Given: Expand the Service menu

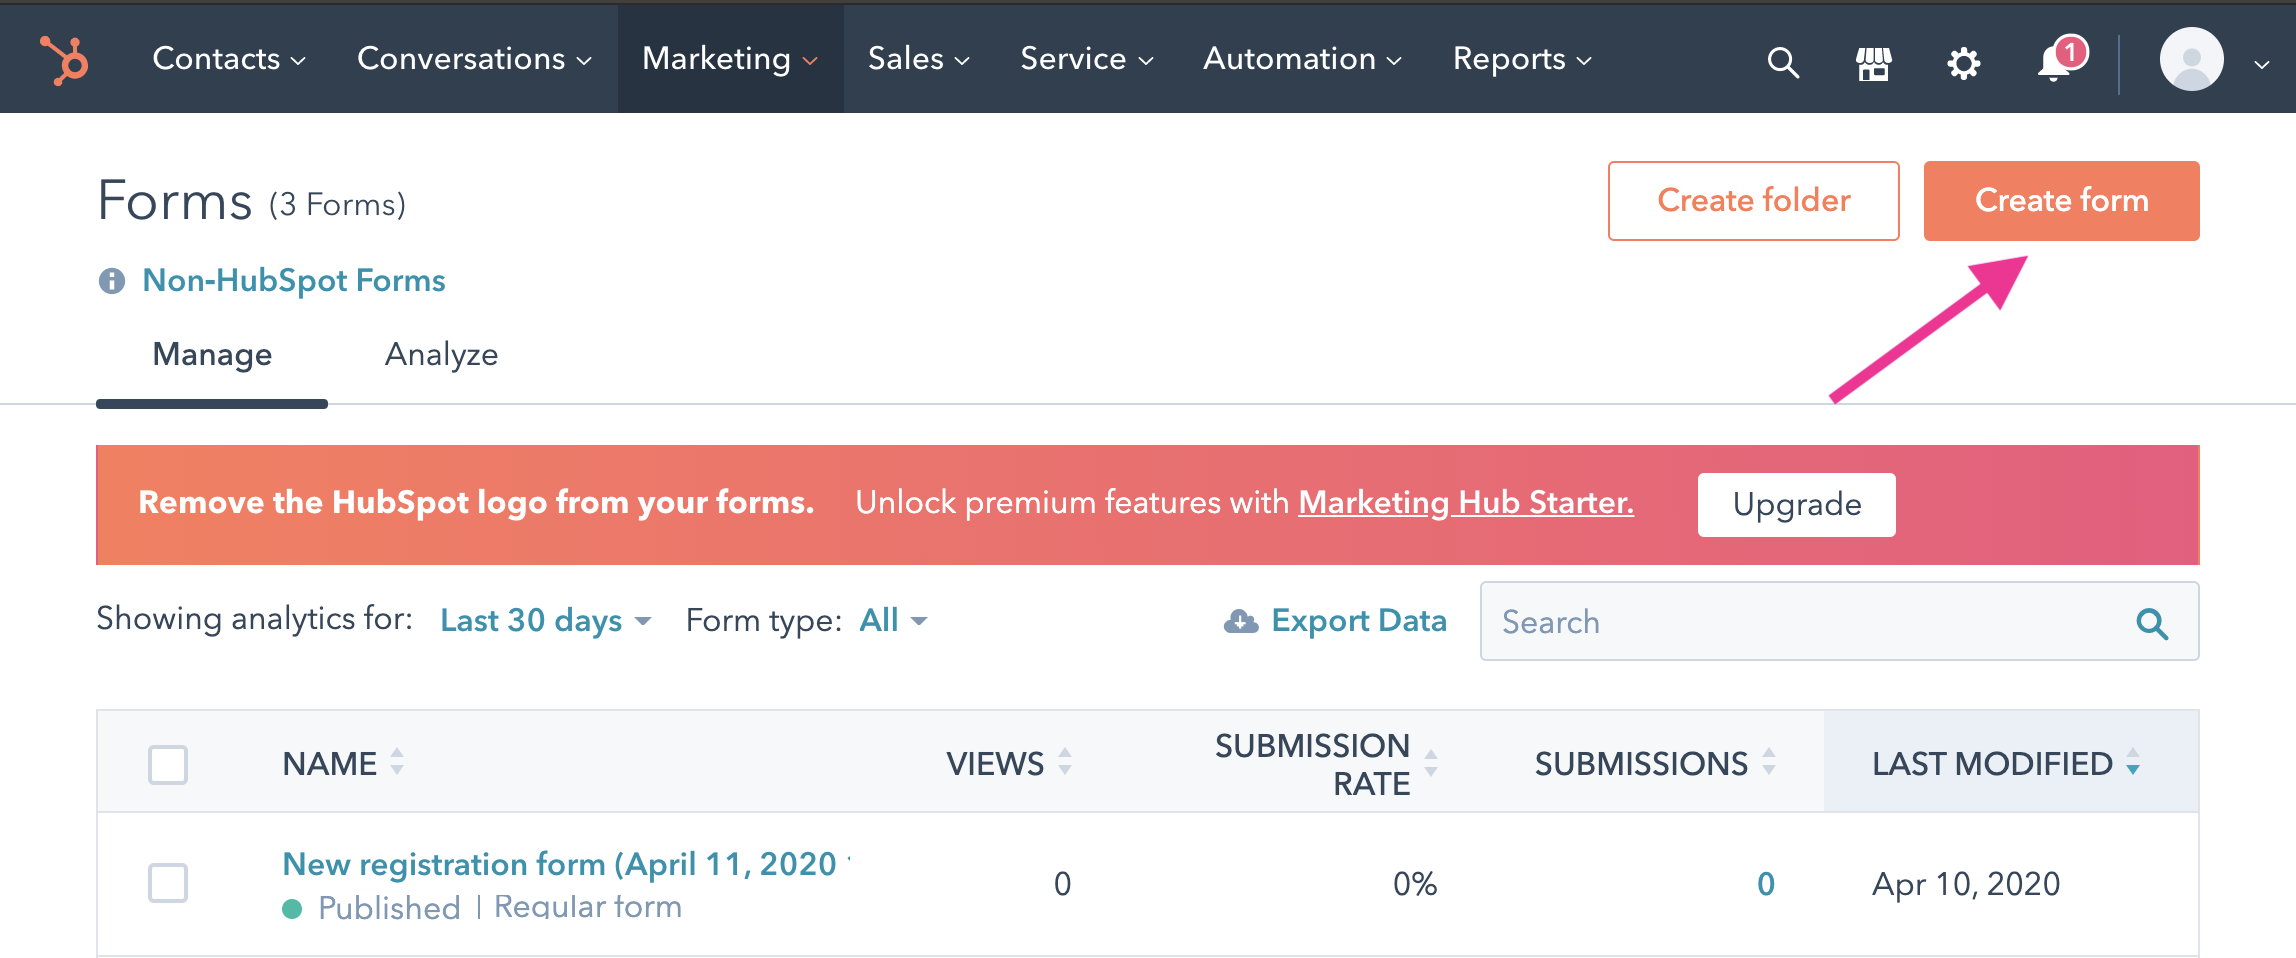Looking at the screenshot, I should [1087, 59].
